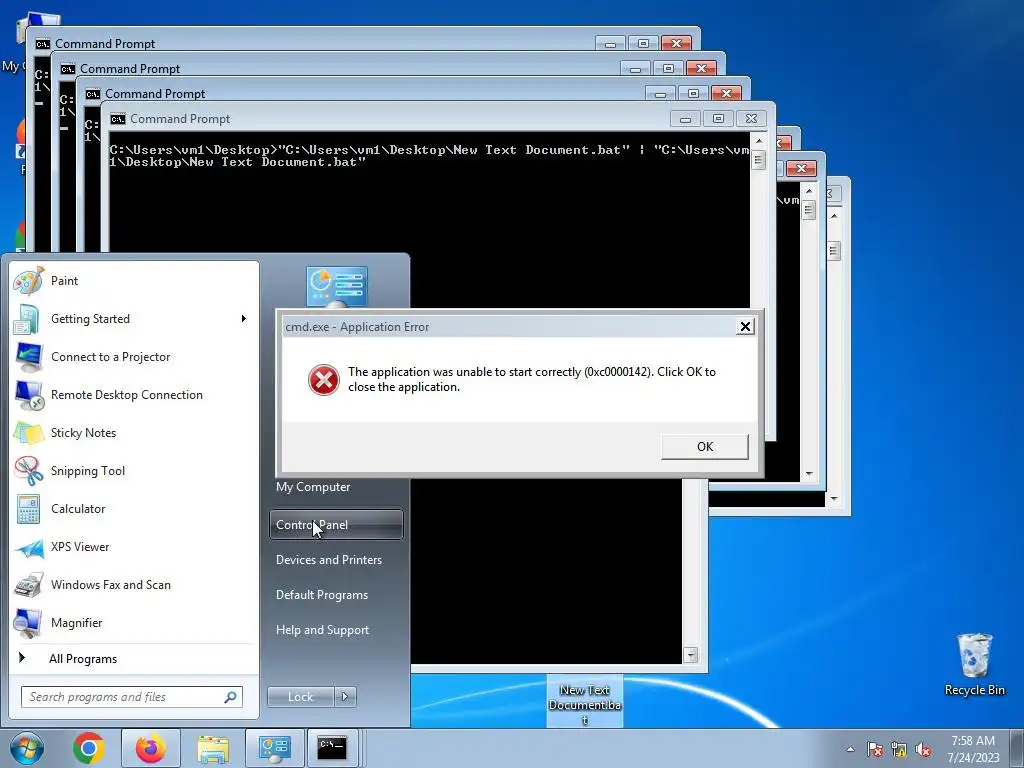Close the cmd.exe Application Error dialog
This screenshot has height=768, width=1024.
click(x=745, y=327)
